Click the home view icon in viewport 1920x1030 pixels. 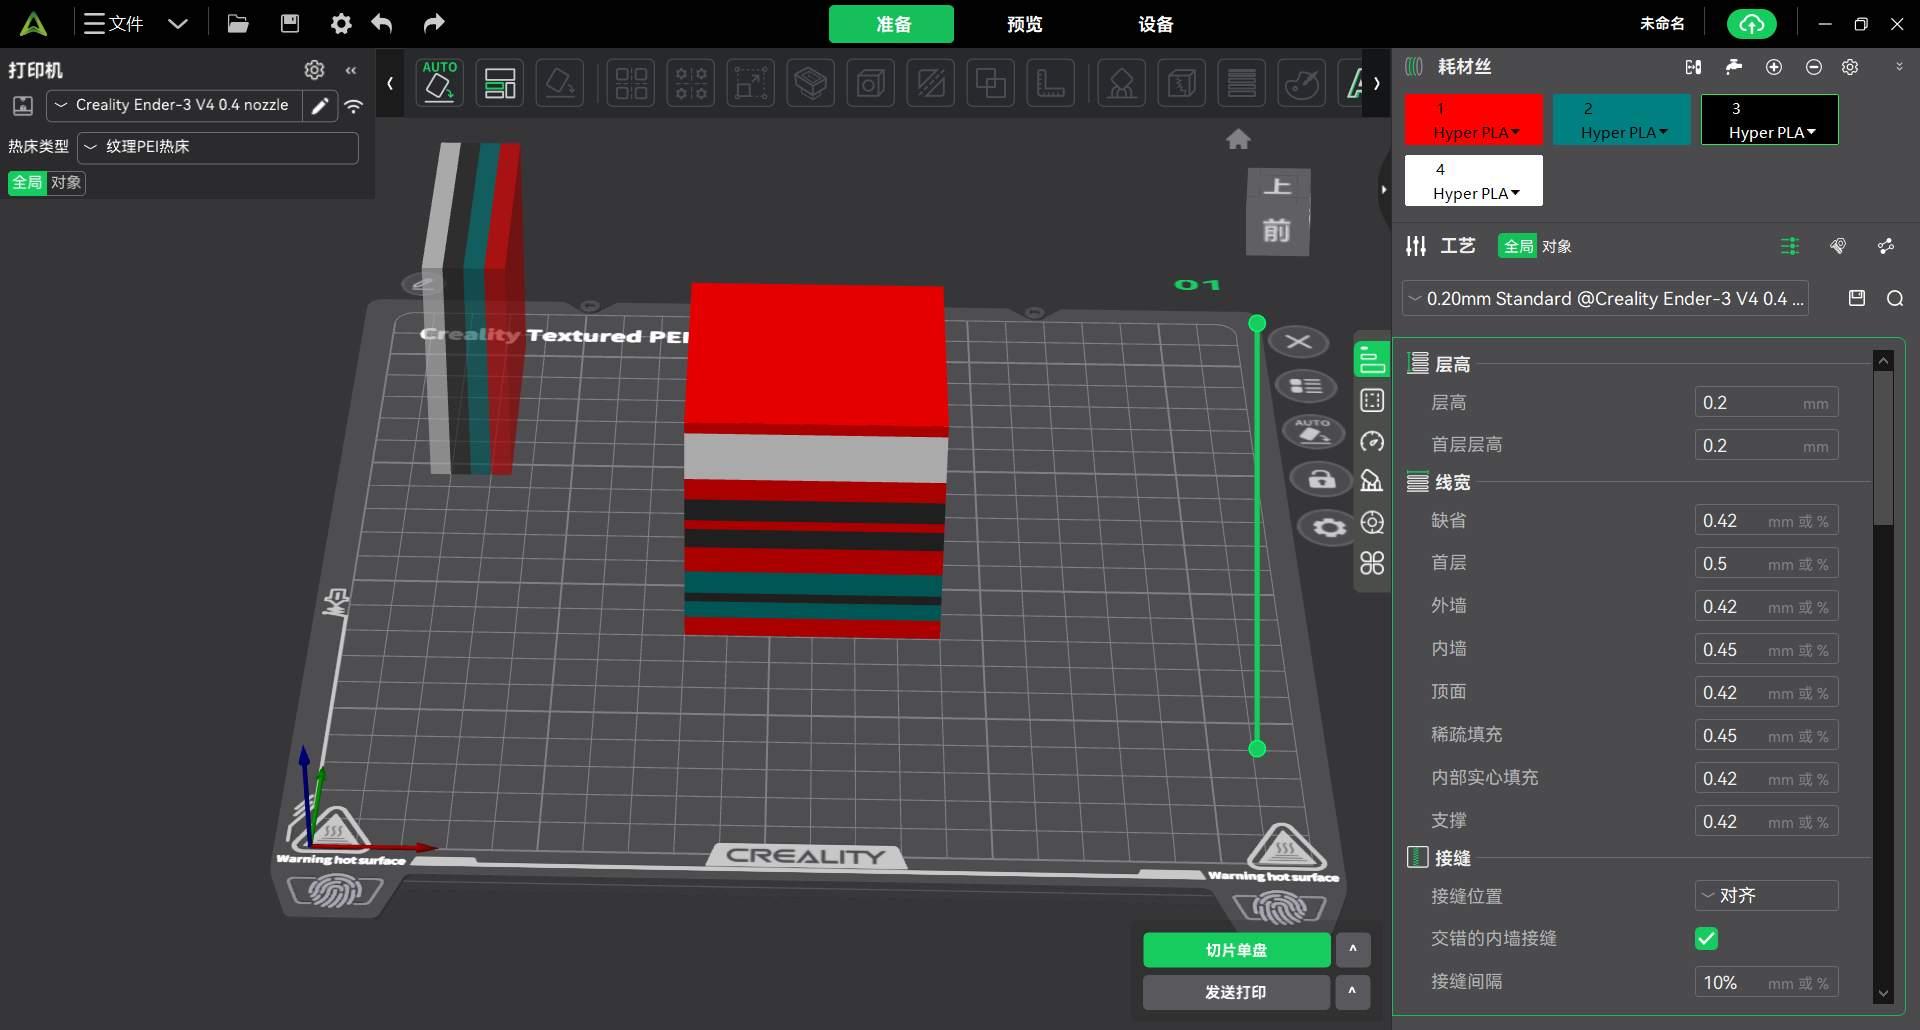[1238, 140]
